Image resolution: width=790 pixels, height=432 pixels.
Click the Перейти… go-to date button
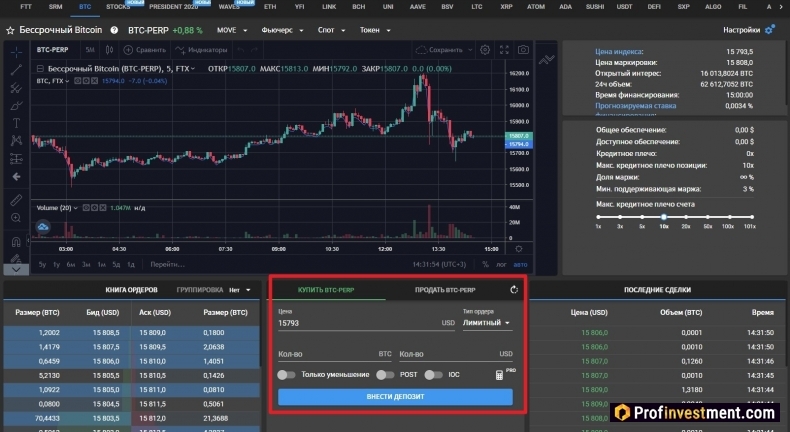(x=167, y=264)
